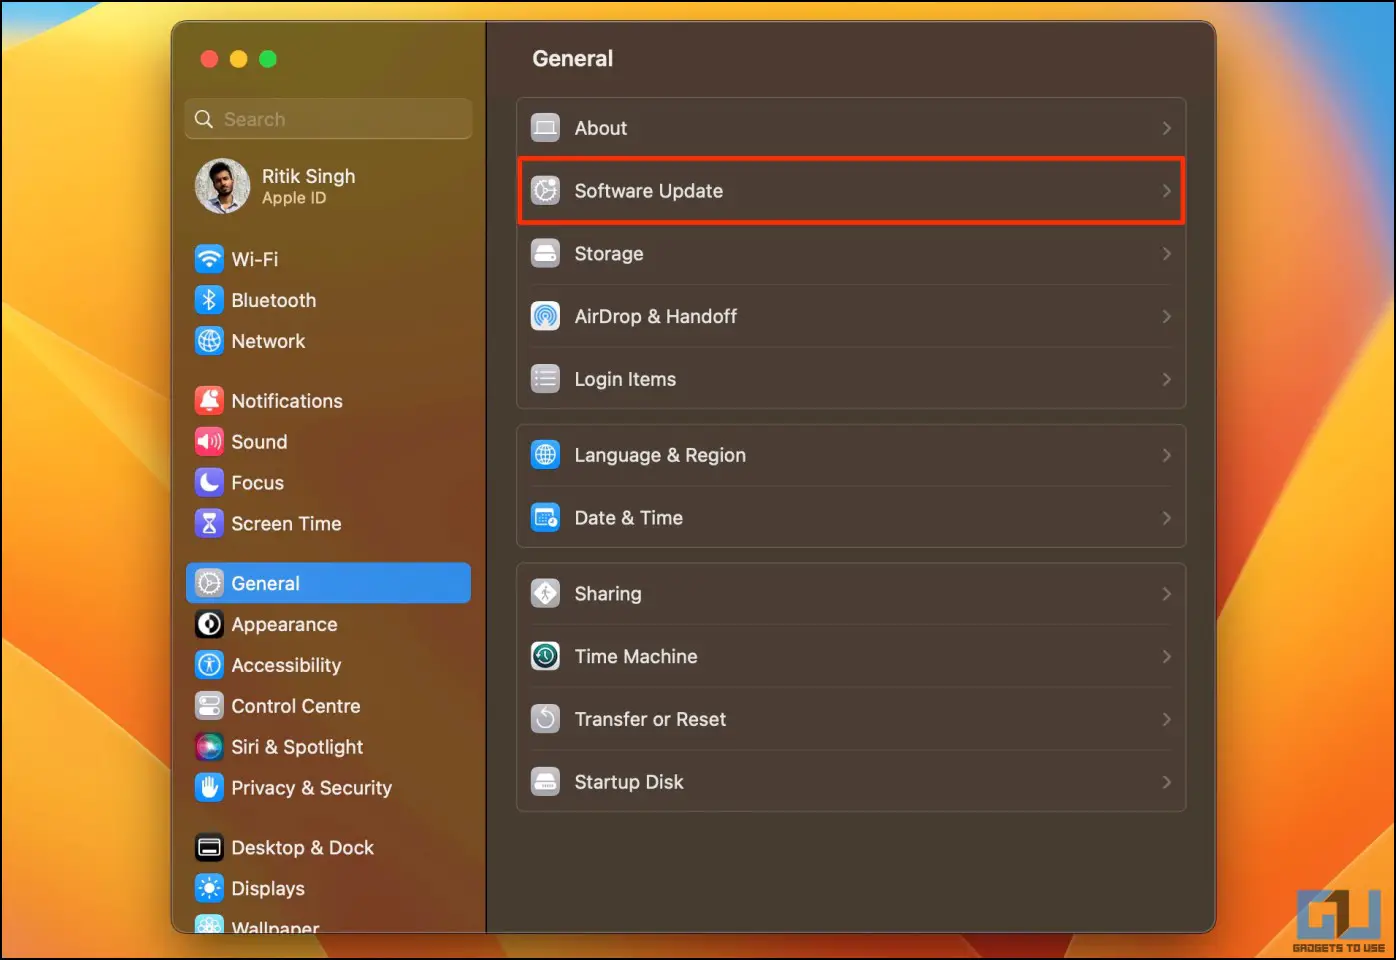Click the Privacy & Security hand icon
1396x960 pixels.
(209, 788)
